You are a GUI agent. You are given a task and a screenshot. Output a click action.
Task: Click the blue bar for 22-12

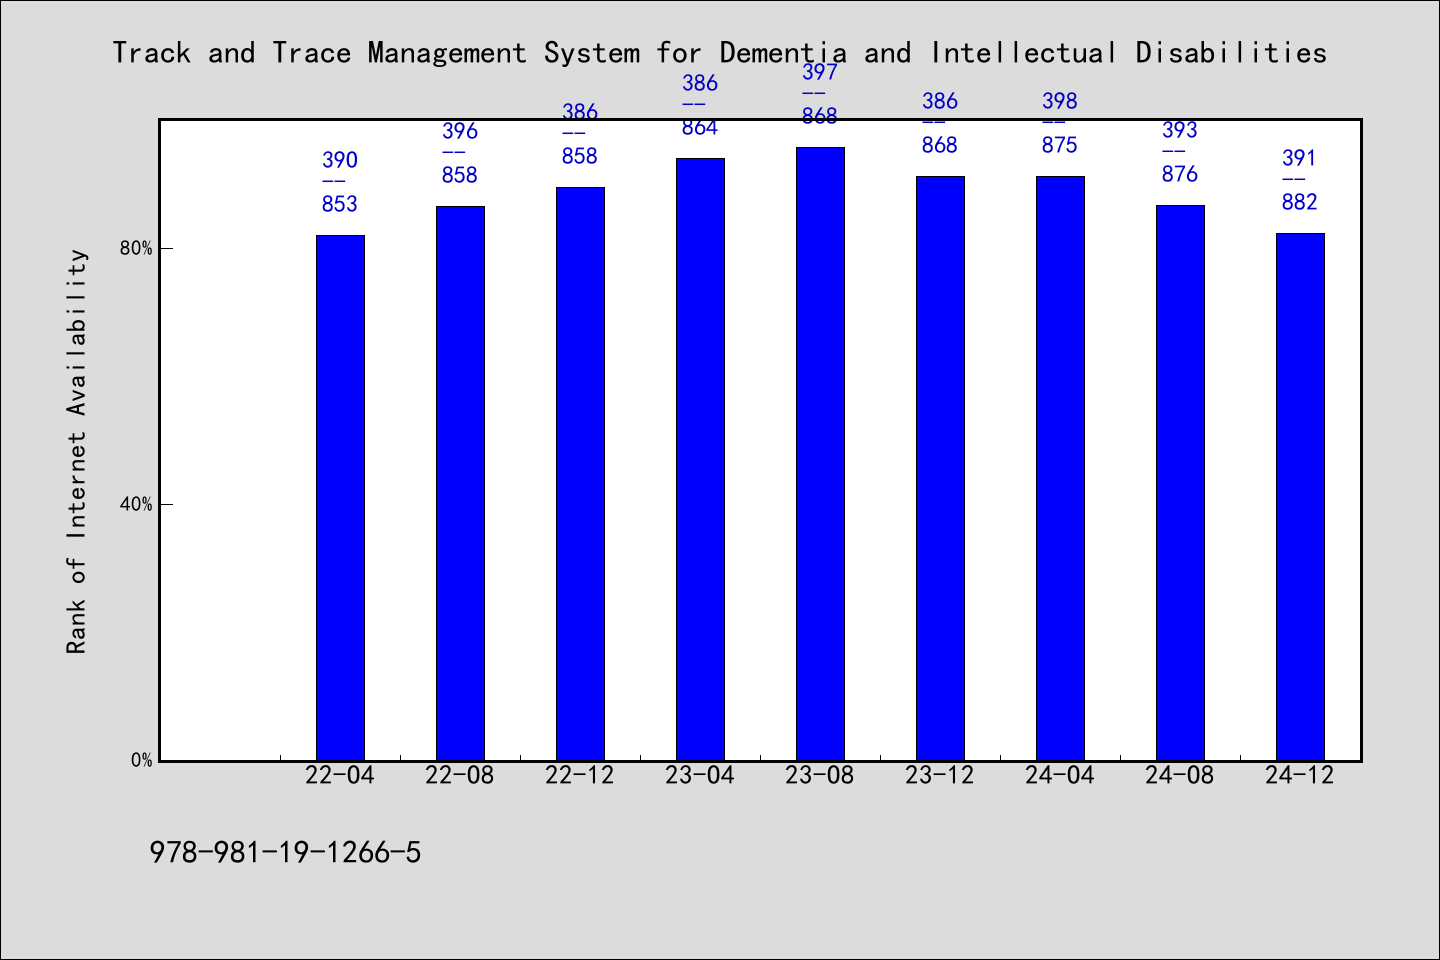tap(580, 474)
